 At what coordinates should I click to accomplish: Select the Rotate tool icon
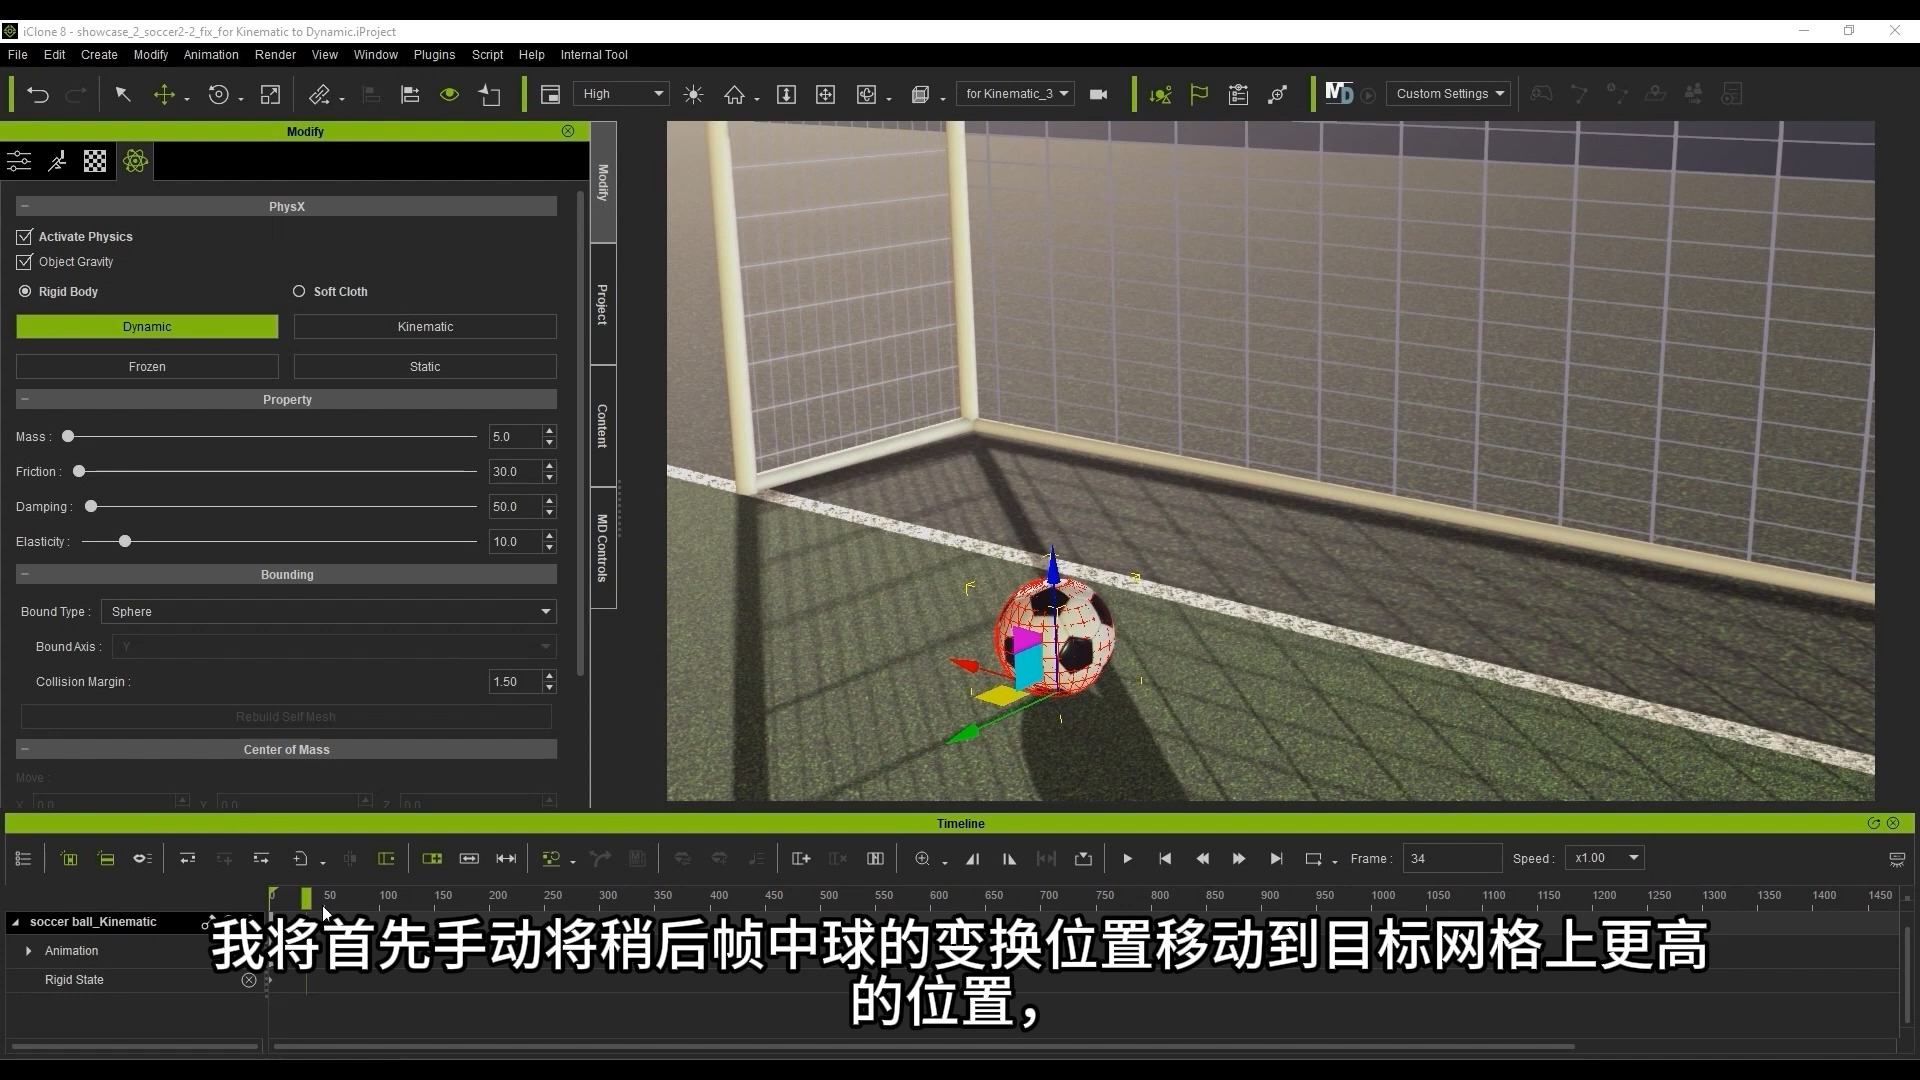(218, 94)
